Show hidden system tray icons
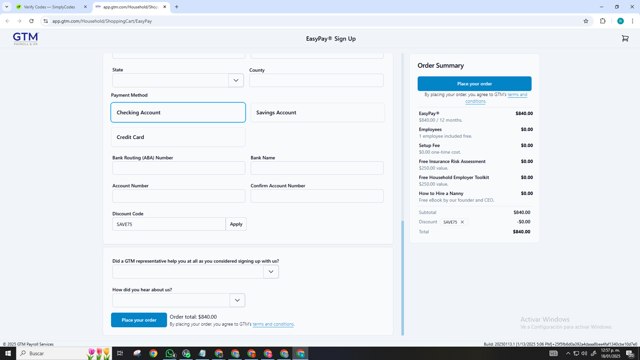 568,353
